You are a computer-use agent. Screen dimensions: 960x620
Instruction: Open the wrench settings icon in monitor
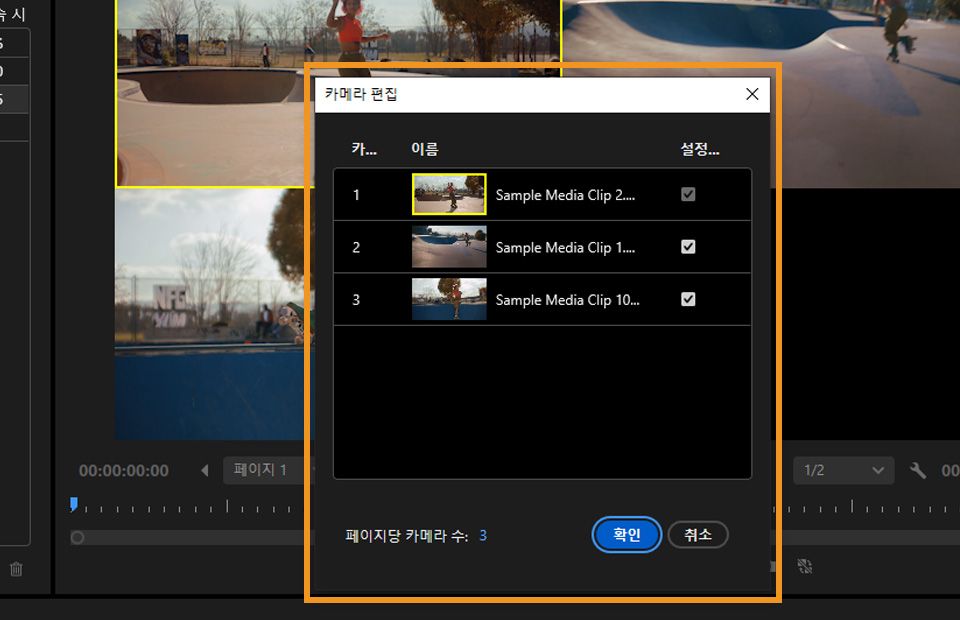pyautogui.click(x=917, y=470)
